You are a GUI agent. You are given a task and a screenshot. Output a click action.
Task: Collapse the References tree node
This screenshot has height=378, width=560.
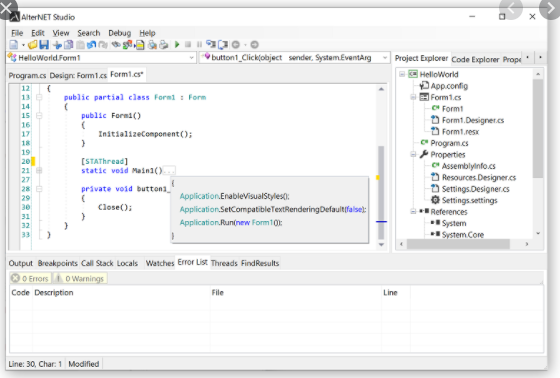[413, 212]
